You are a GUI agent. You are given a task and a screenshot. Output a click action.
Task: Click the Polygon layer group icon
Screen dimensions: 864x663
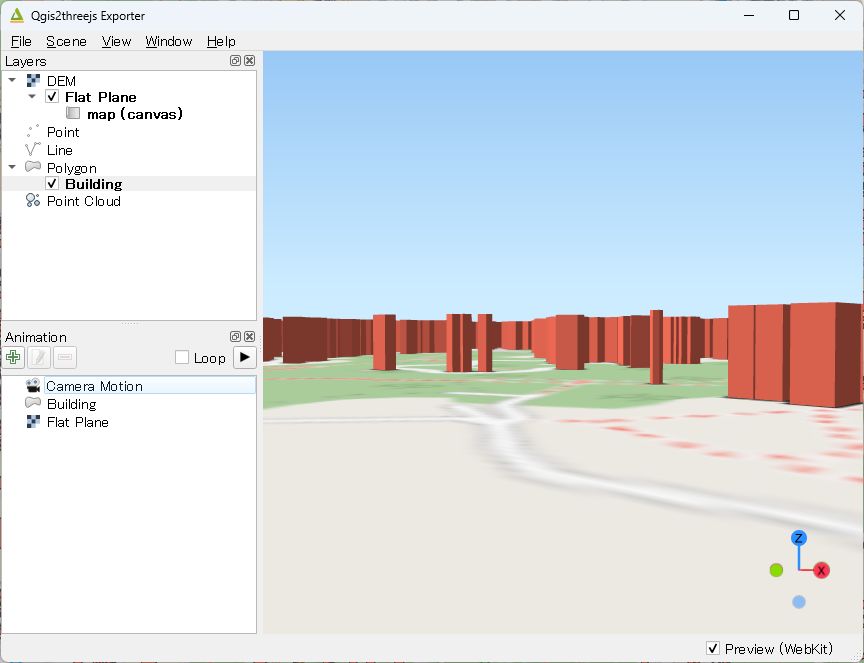coord(33,166)
